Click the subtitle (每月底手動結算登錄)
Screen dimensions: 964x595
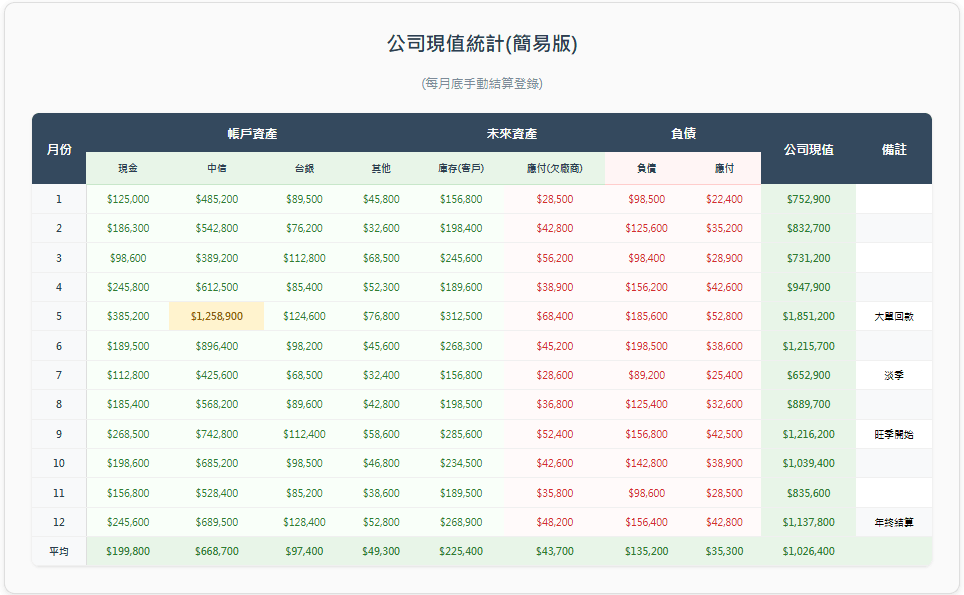click(485, 85)
